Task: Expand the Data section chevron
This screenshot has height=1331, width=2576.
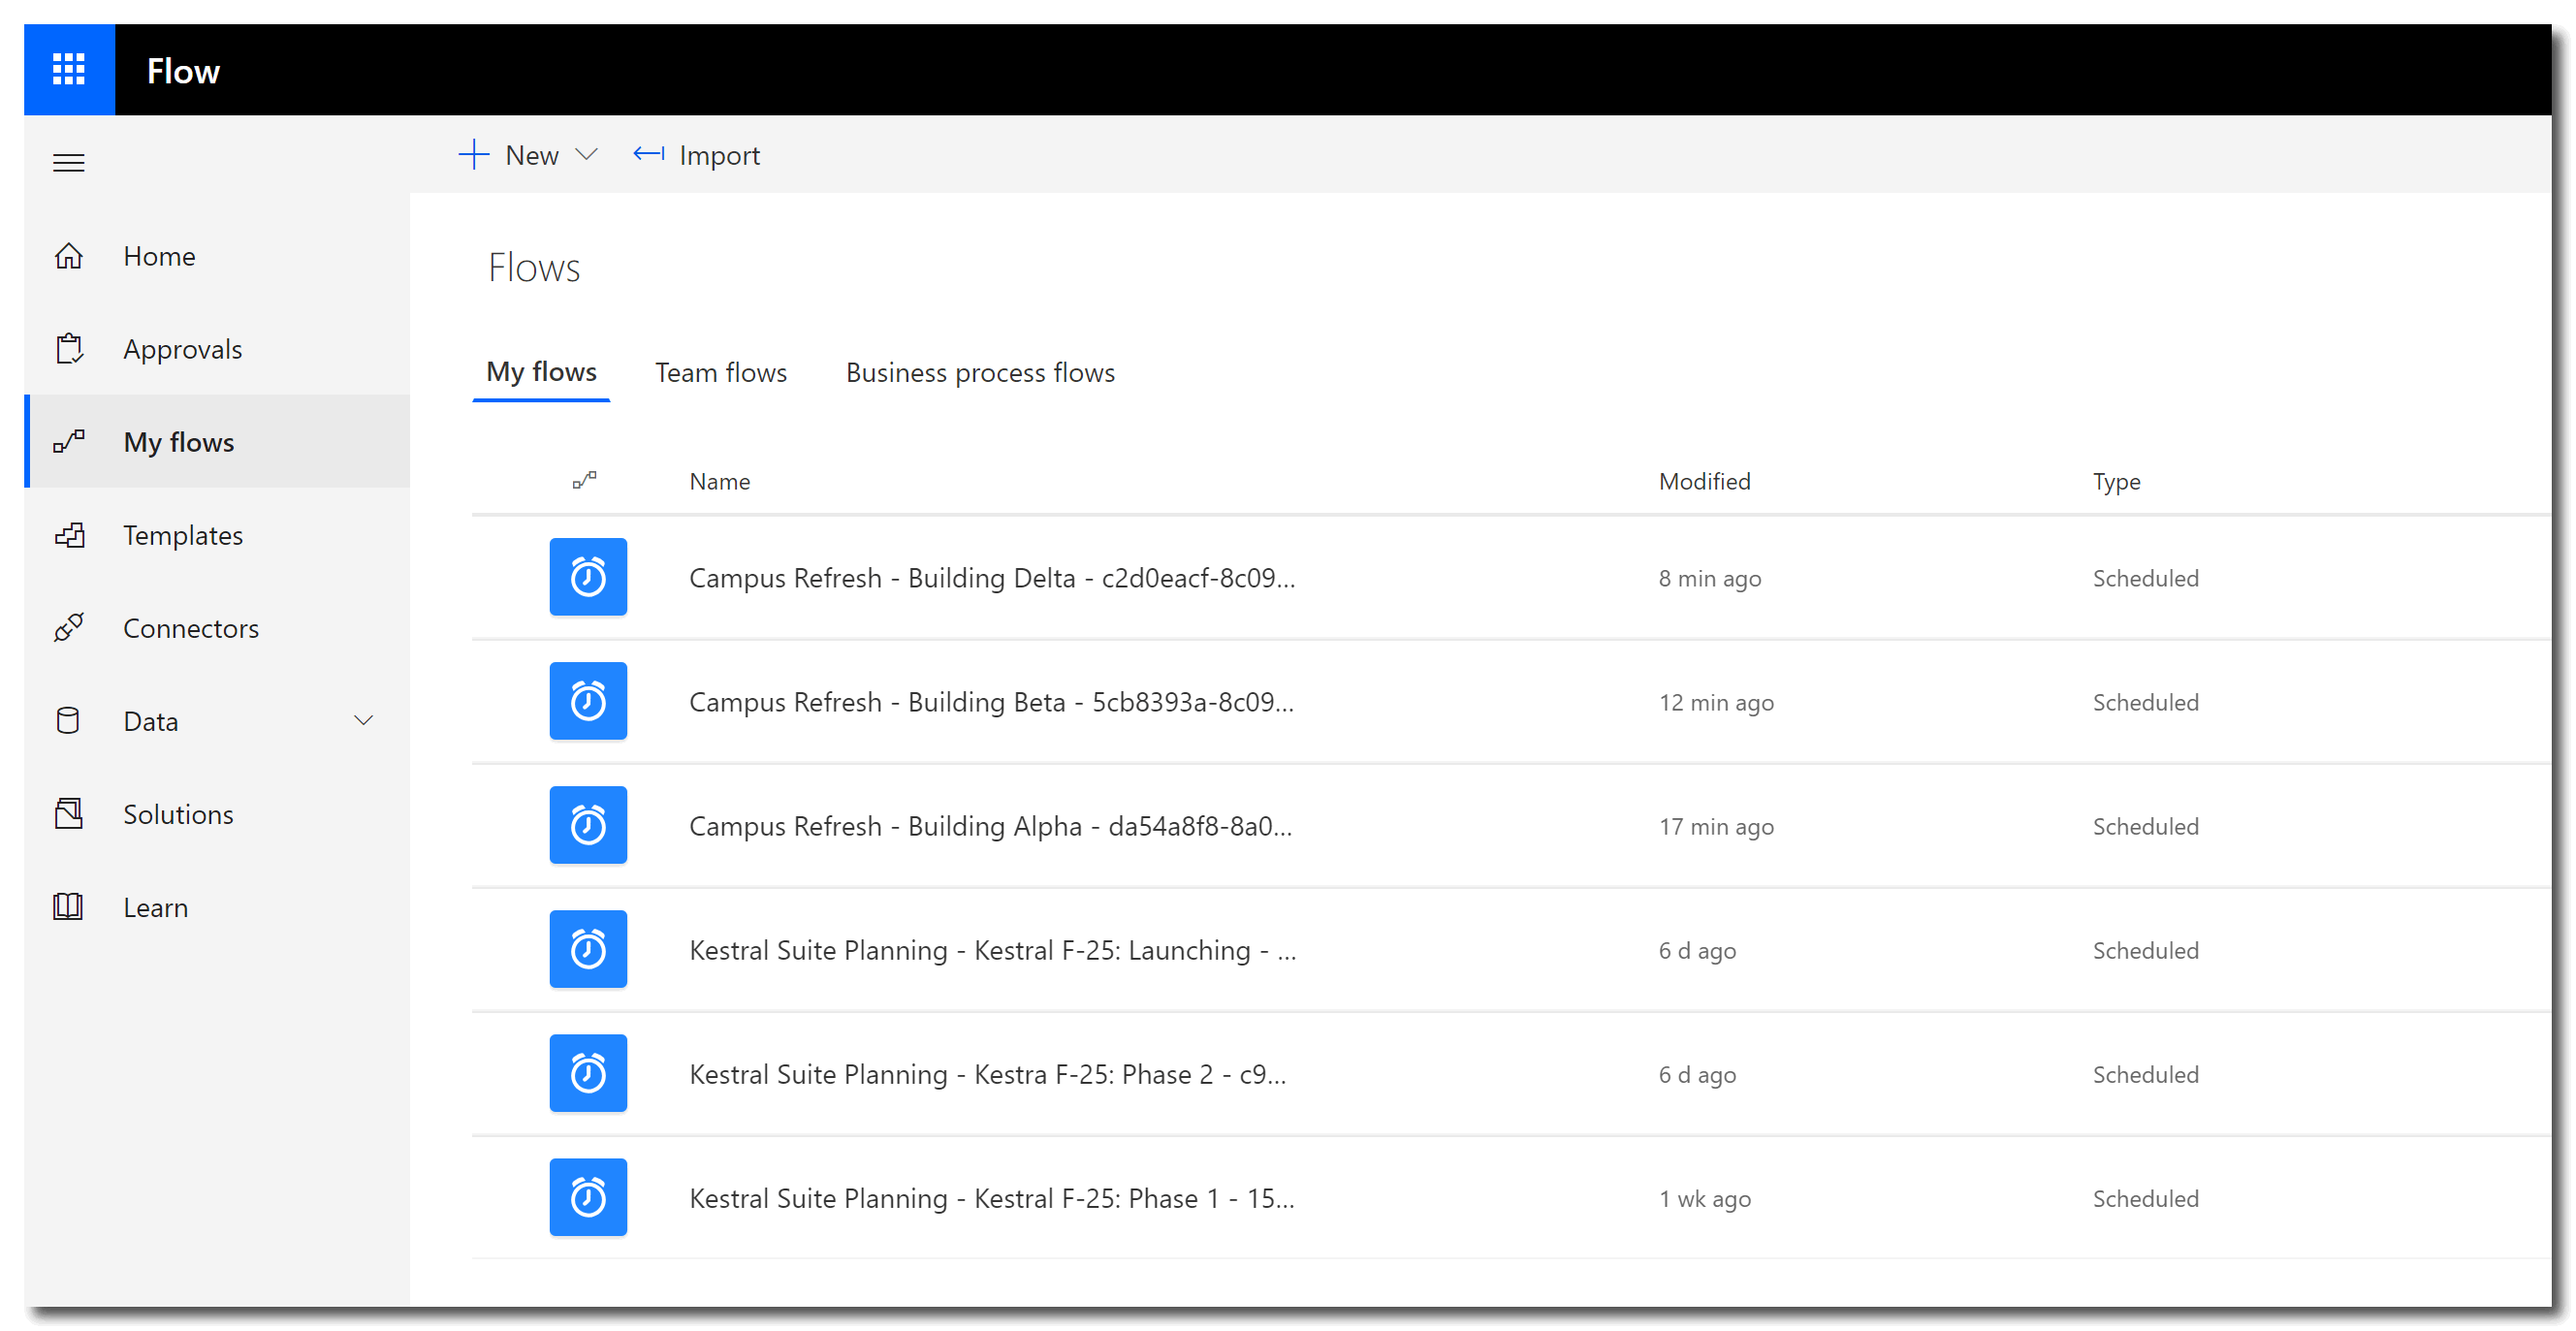Action: [364, 720]
